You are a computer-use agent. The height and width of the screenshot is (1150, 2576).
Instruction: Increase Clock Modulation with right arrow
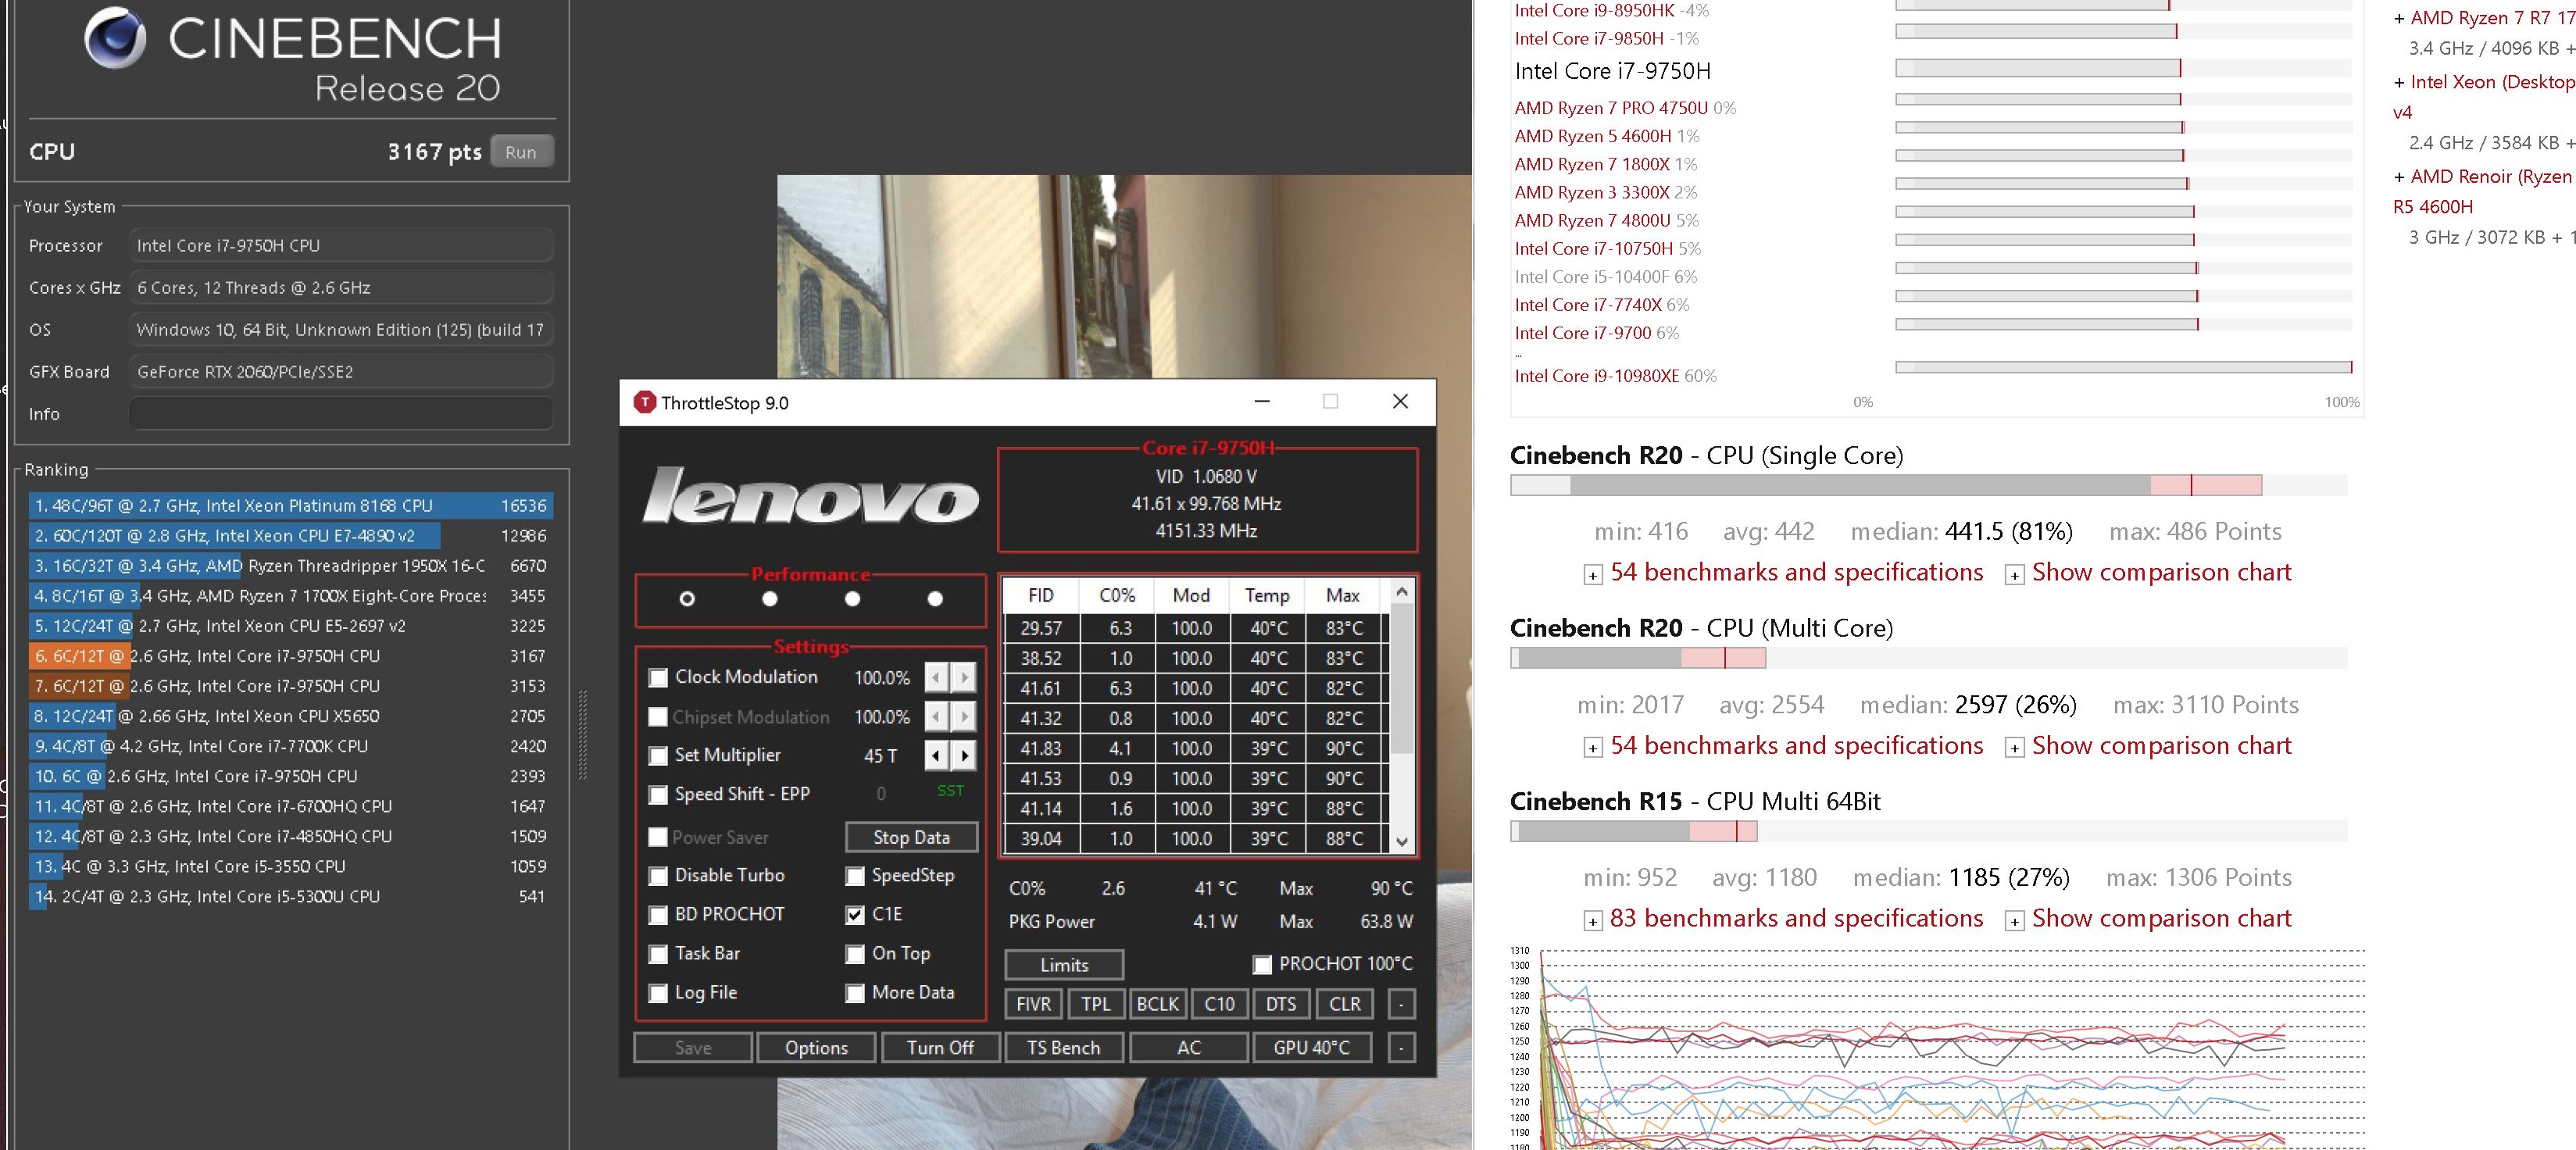click(x=964, y=678)
